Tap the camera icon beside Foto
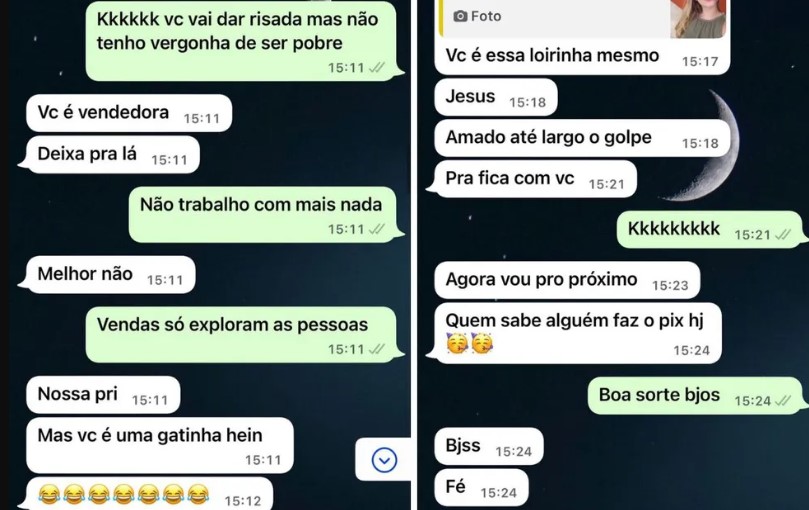809x510 pixels. 460,17
